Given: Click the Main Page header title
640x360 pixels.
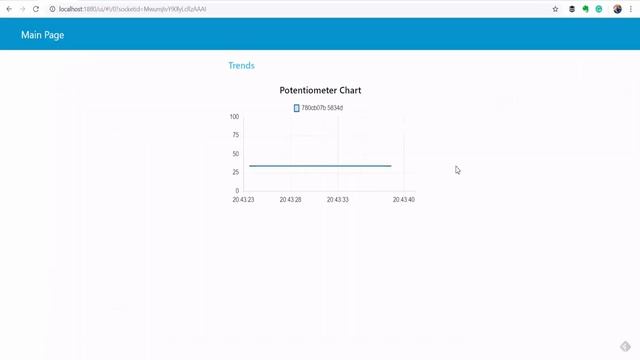Looking at the screenshot, I should click(x=42, y=35).
